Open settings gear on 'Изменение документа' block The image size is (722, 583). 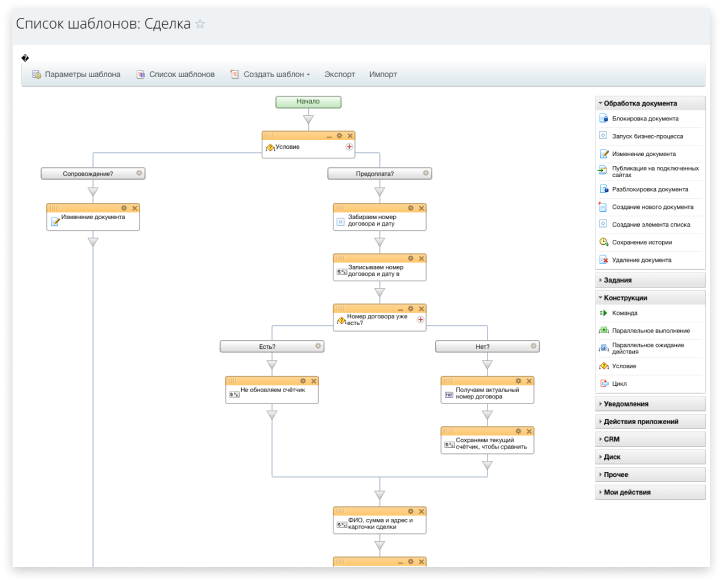coord(124,208)
